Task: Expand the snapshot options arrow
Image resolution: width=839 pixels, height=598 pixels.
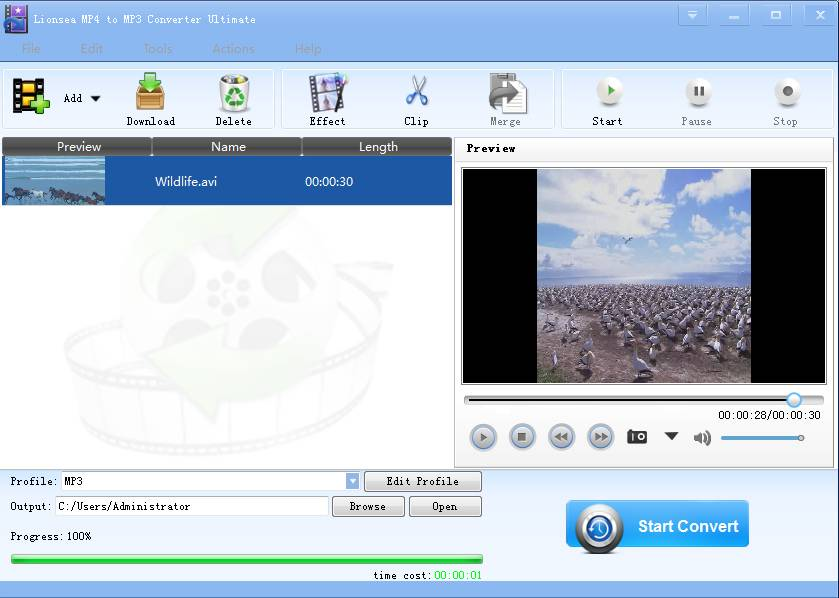Action: [x=672, y=436]
